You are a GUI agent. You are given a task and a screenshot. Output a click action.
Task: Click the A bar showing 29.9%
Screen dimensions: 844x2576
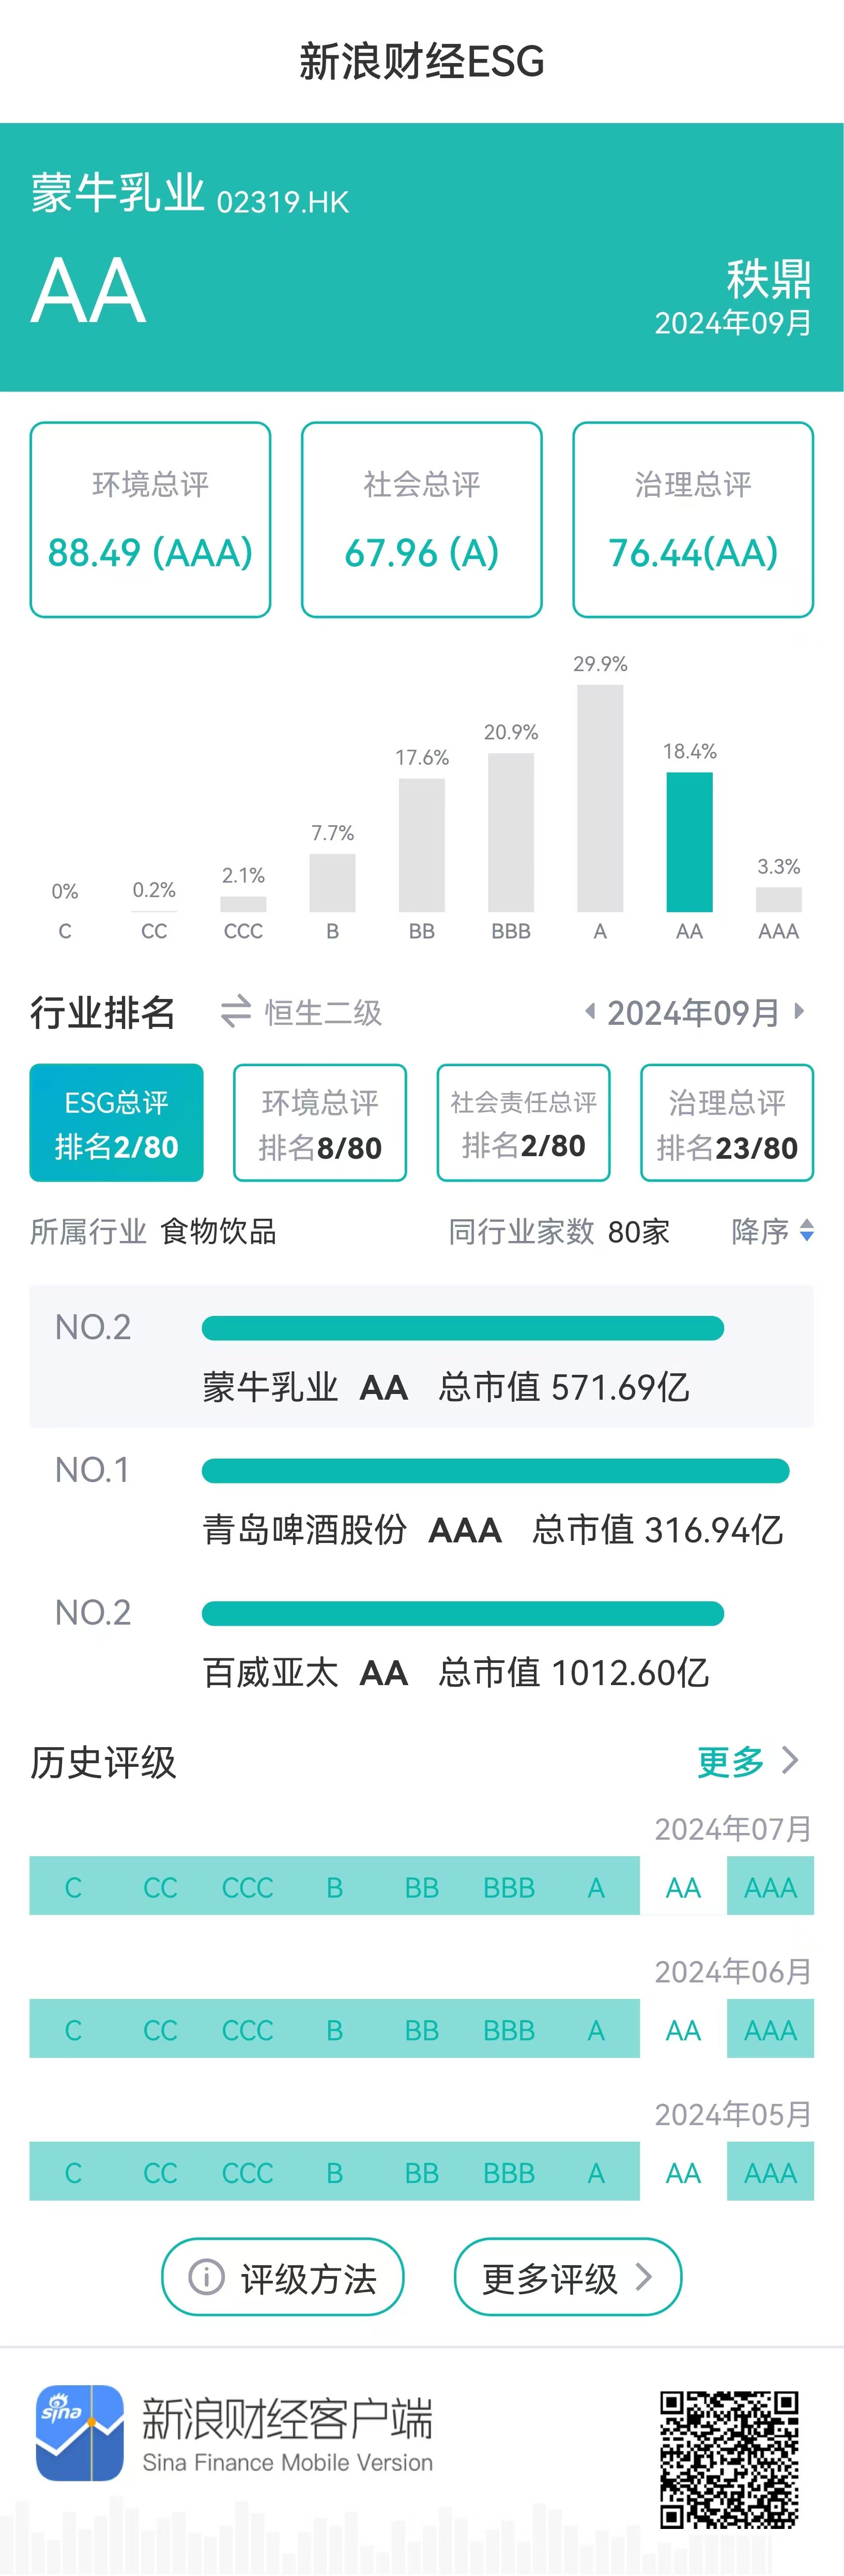click(x=600, y=798)
